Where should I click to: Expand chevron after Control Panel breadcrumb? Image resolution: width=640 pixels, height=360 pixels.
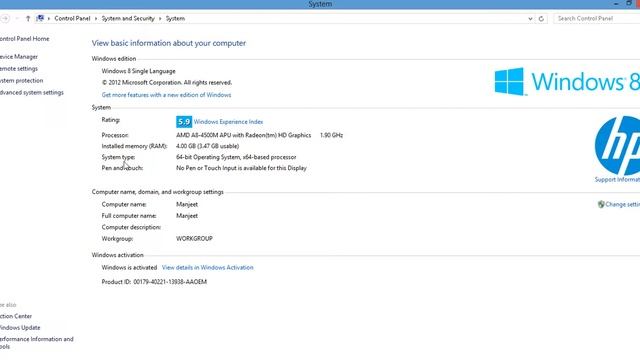point(96,19)
